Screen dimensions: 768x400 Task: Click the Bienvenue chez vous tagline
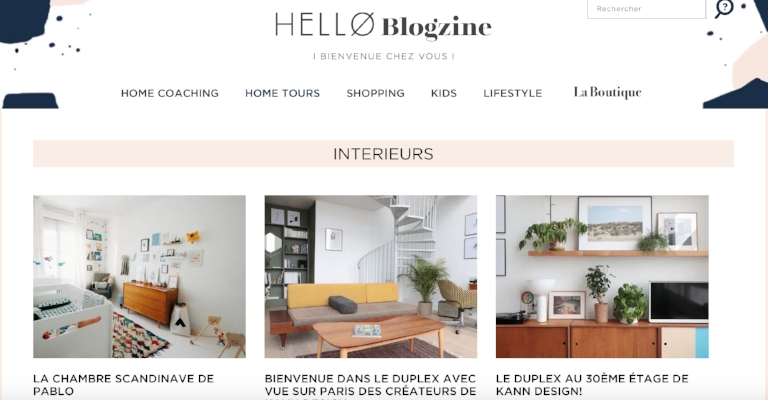click(384, 56)
